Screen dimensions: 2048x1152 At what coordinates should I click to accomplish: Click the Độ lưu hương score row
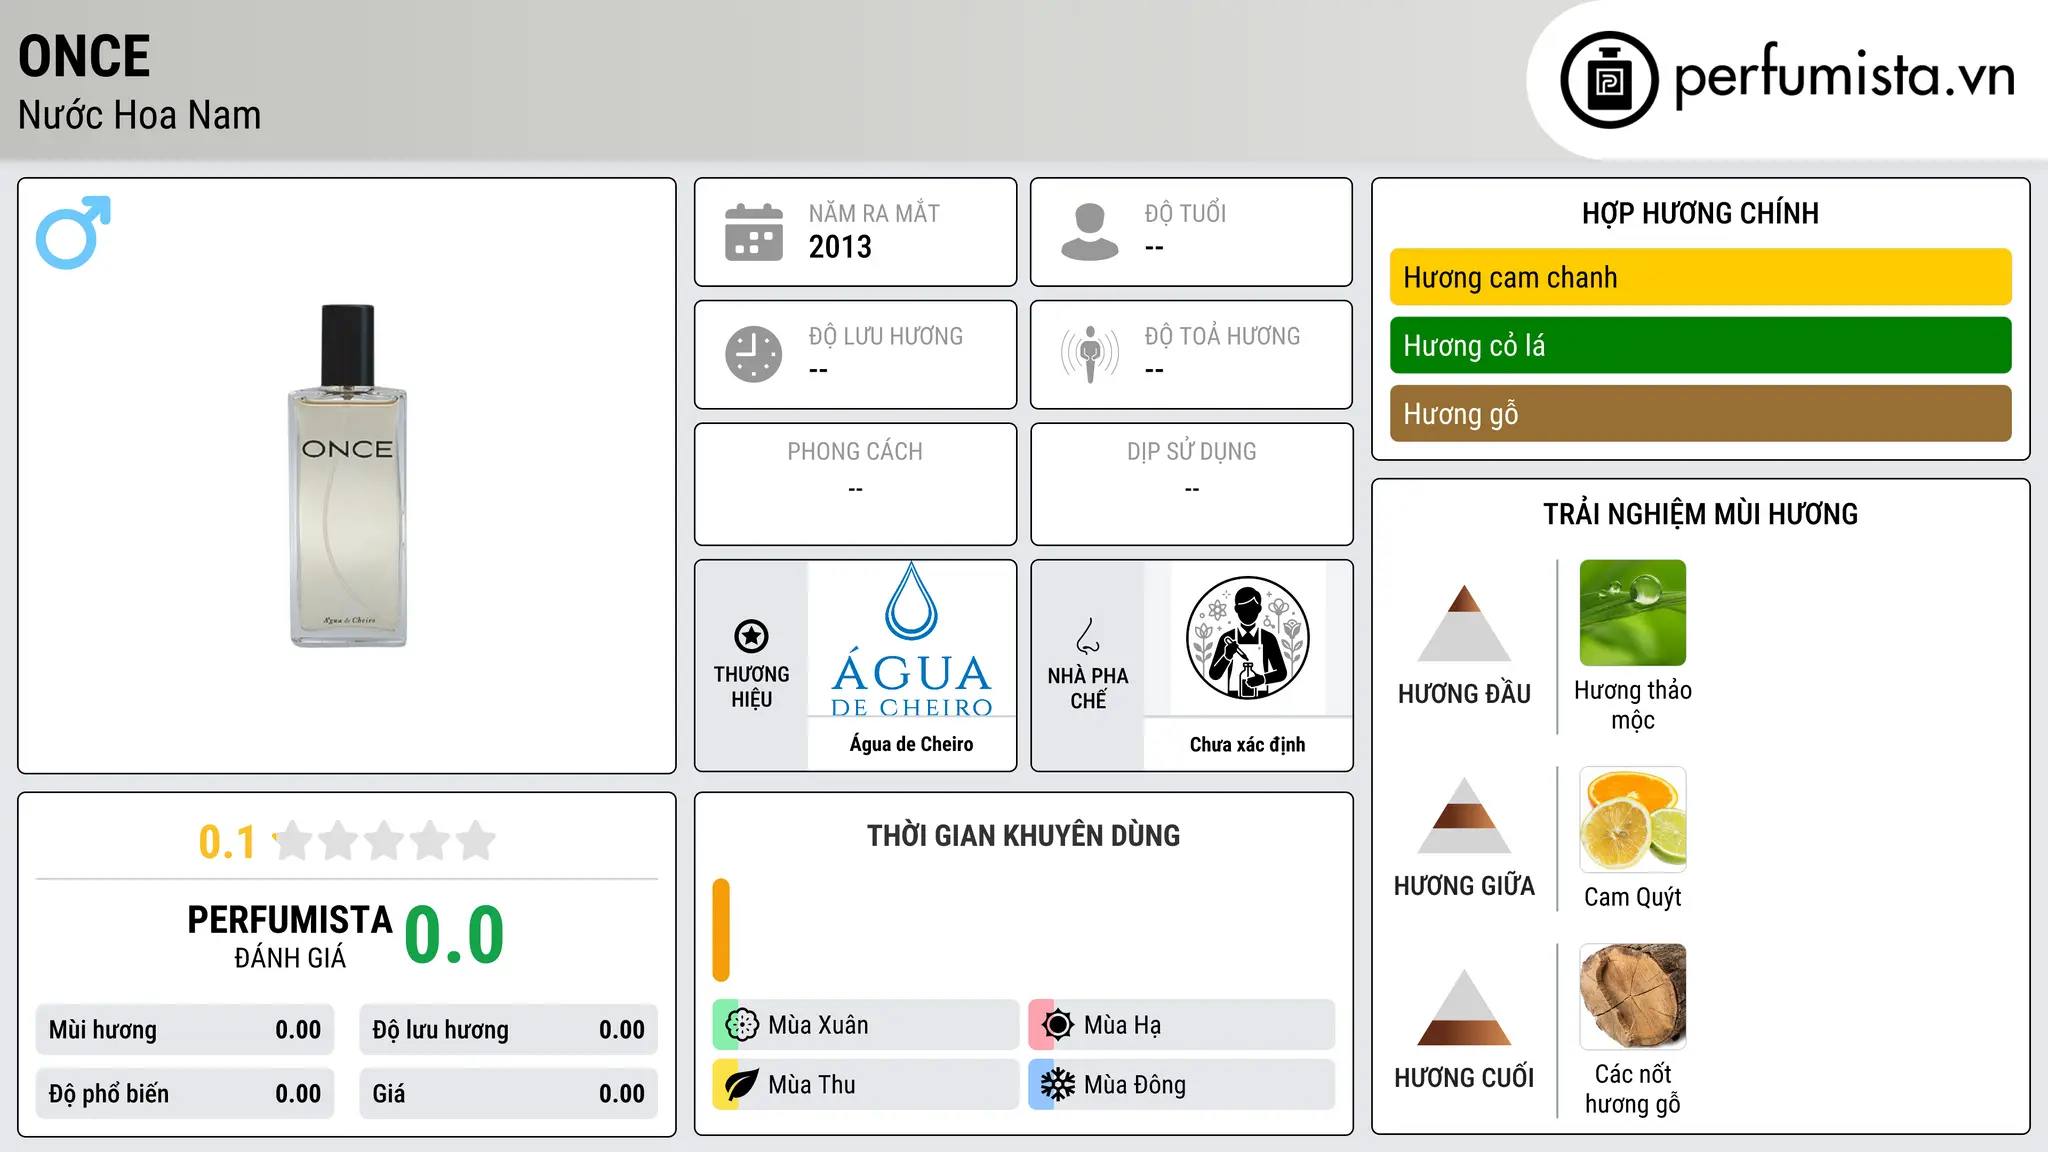508,1030
